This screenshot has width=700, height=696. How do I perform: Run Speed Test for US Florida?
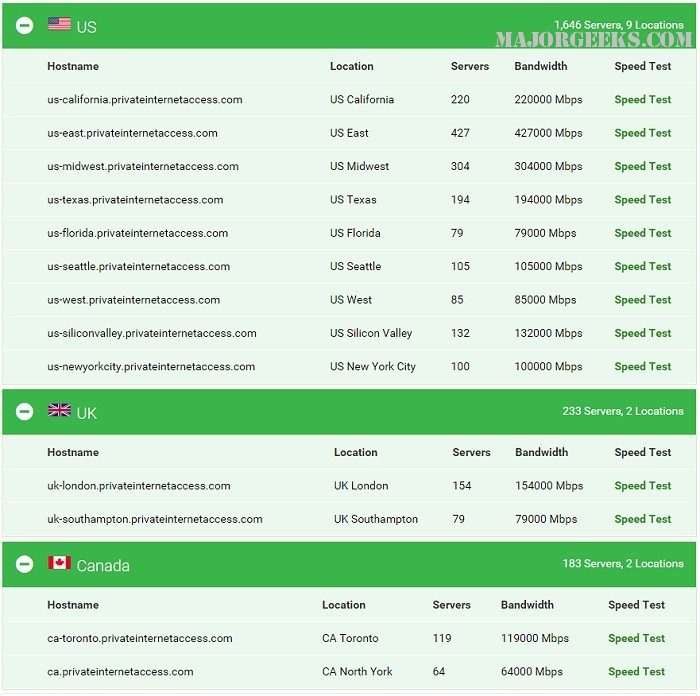pyautogui.click(x=642, y=233)
